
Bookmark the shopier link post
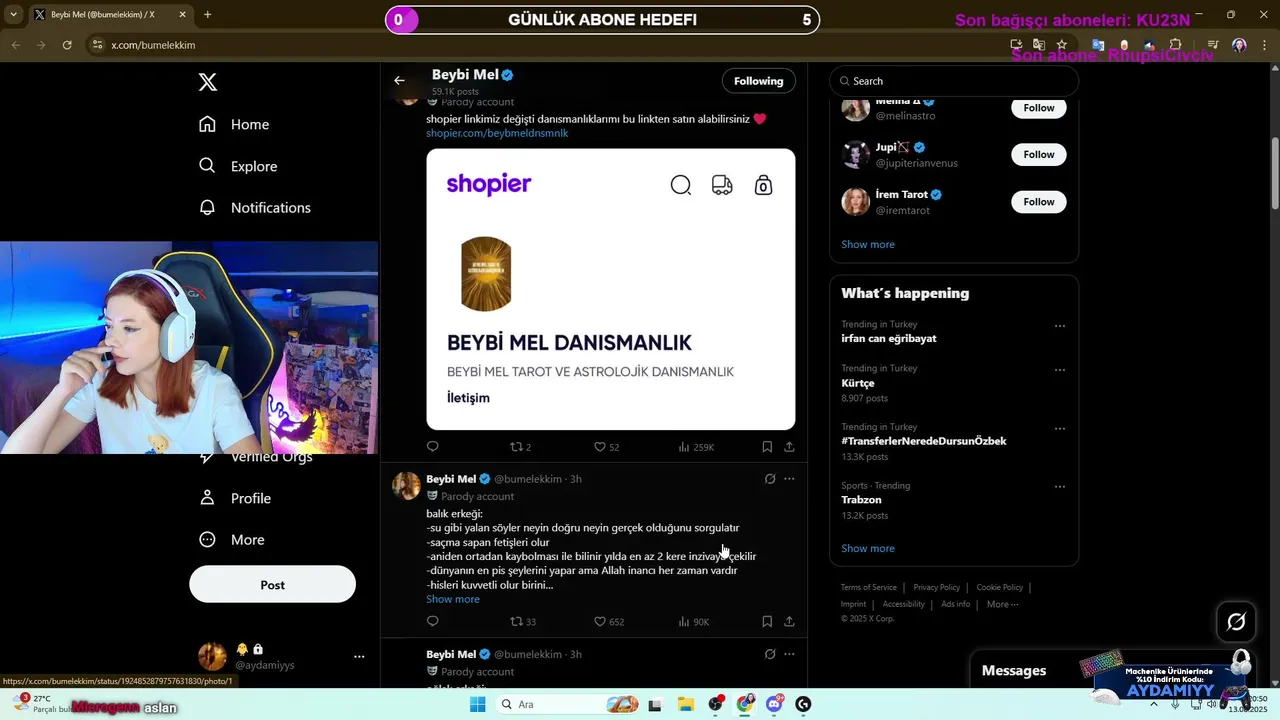coord(767,447)
